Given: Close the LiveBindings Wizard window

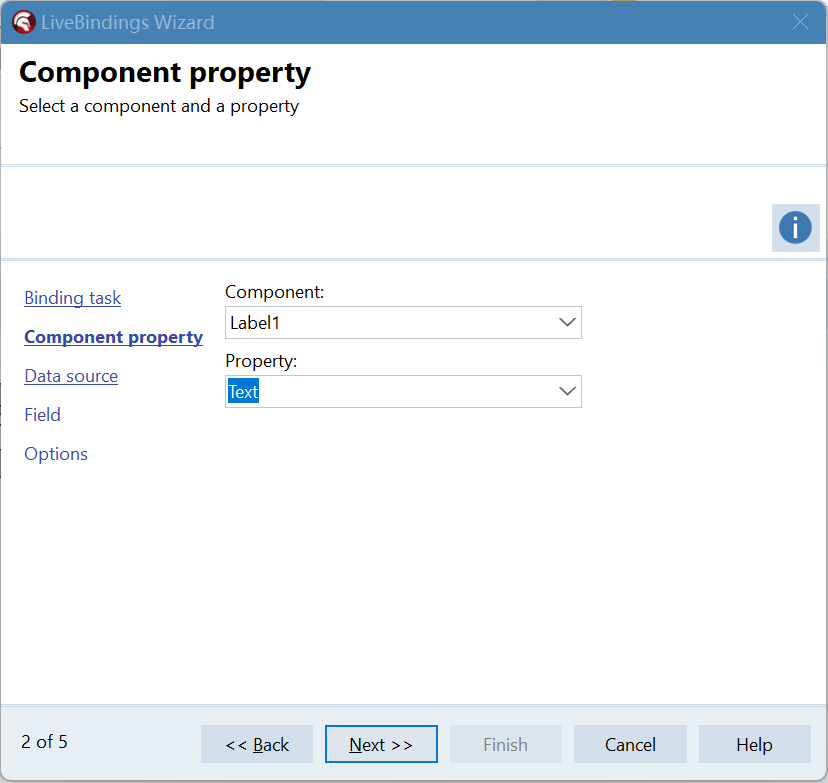Looking at the screenshot, I should (x=800, y=22).
